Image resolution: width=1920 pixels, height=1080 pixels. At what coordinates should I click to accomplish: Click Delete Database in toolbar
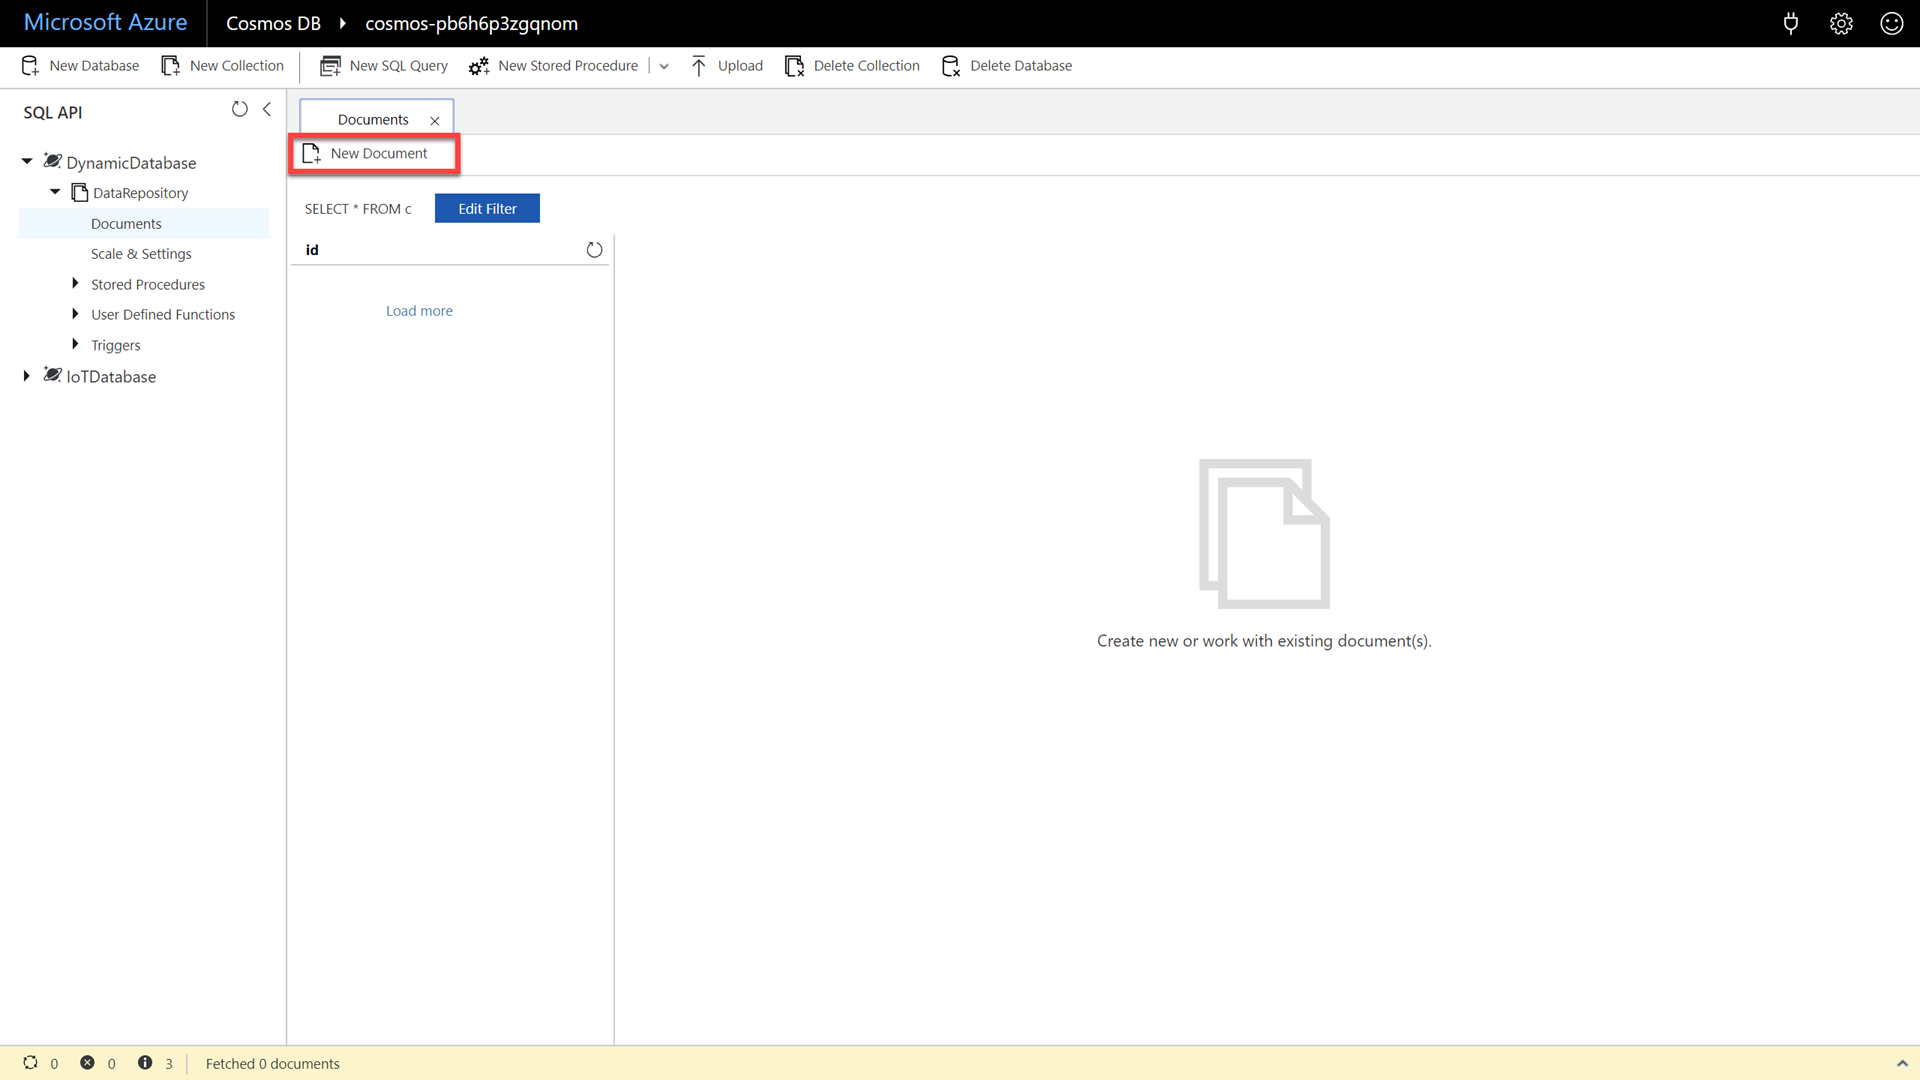(x=1007, y=66)
